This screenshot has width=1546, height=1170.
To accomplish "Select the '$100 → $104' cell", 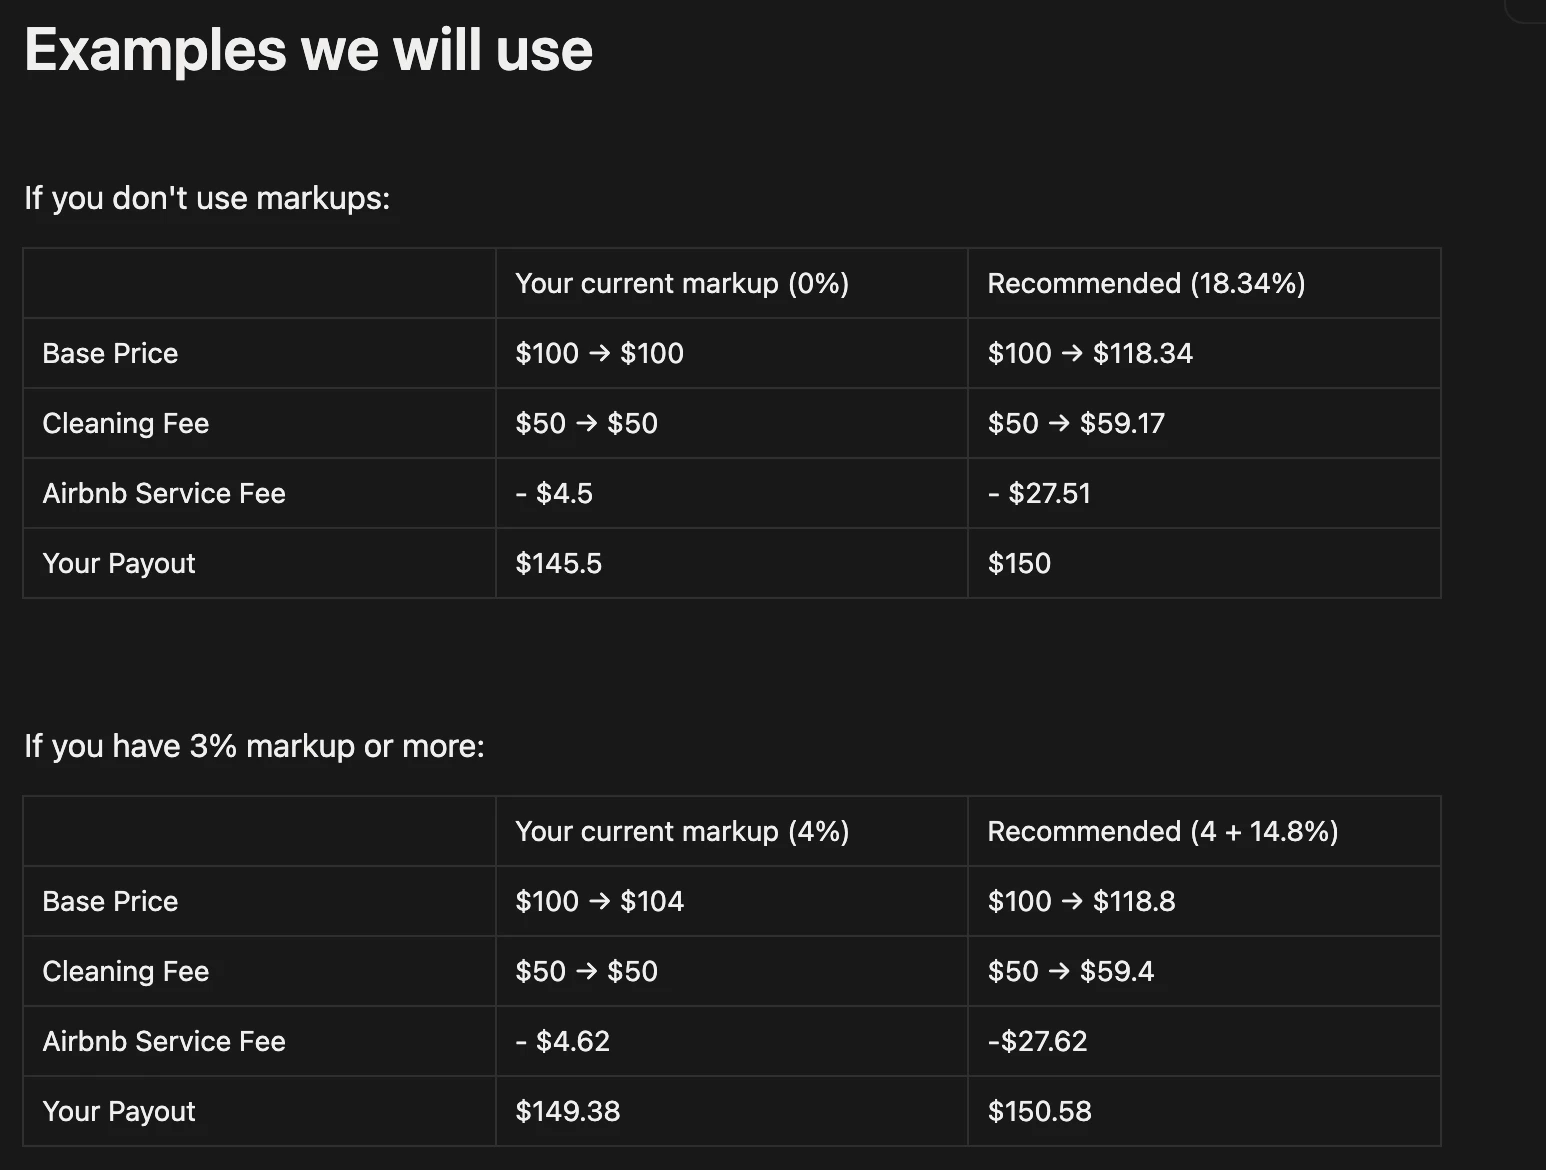I will tap(599, 902).
